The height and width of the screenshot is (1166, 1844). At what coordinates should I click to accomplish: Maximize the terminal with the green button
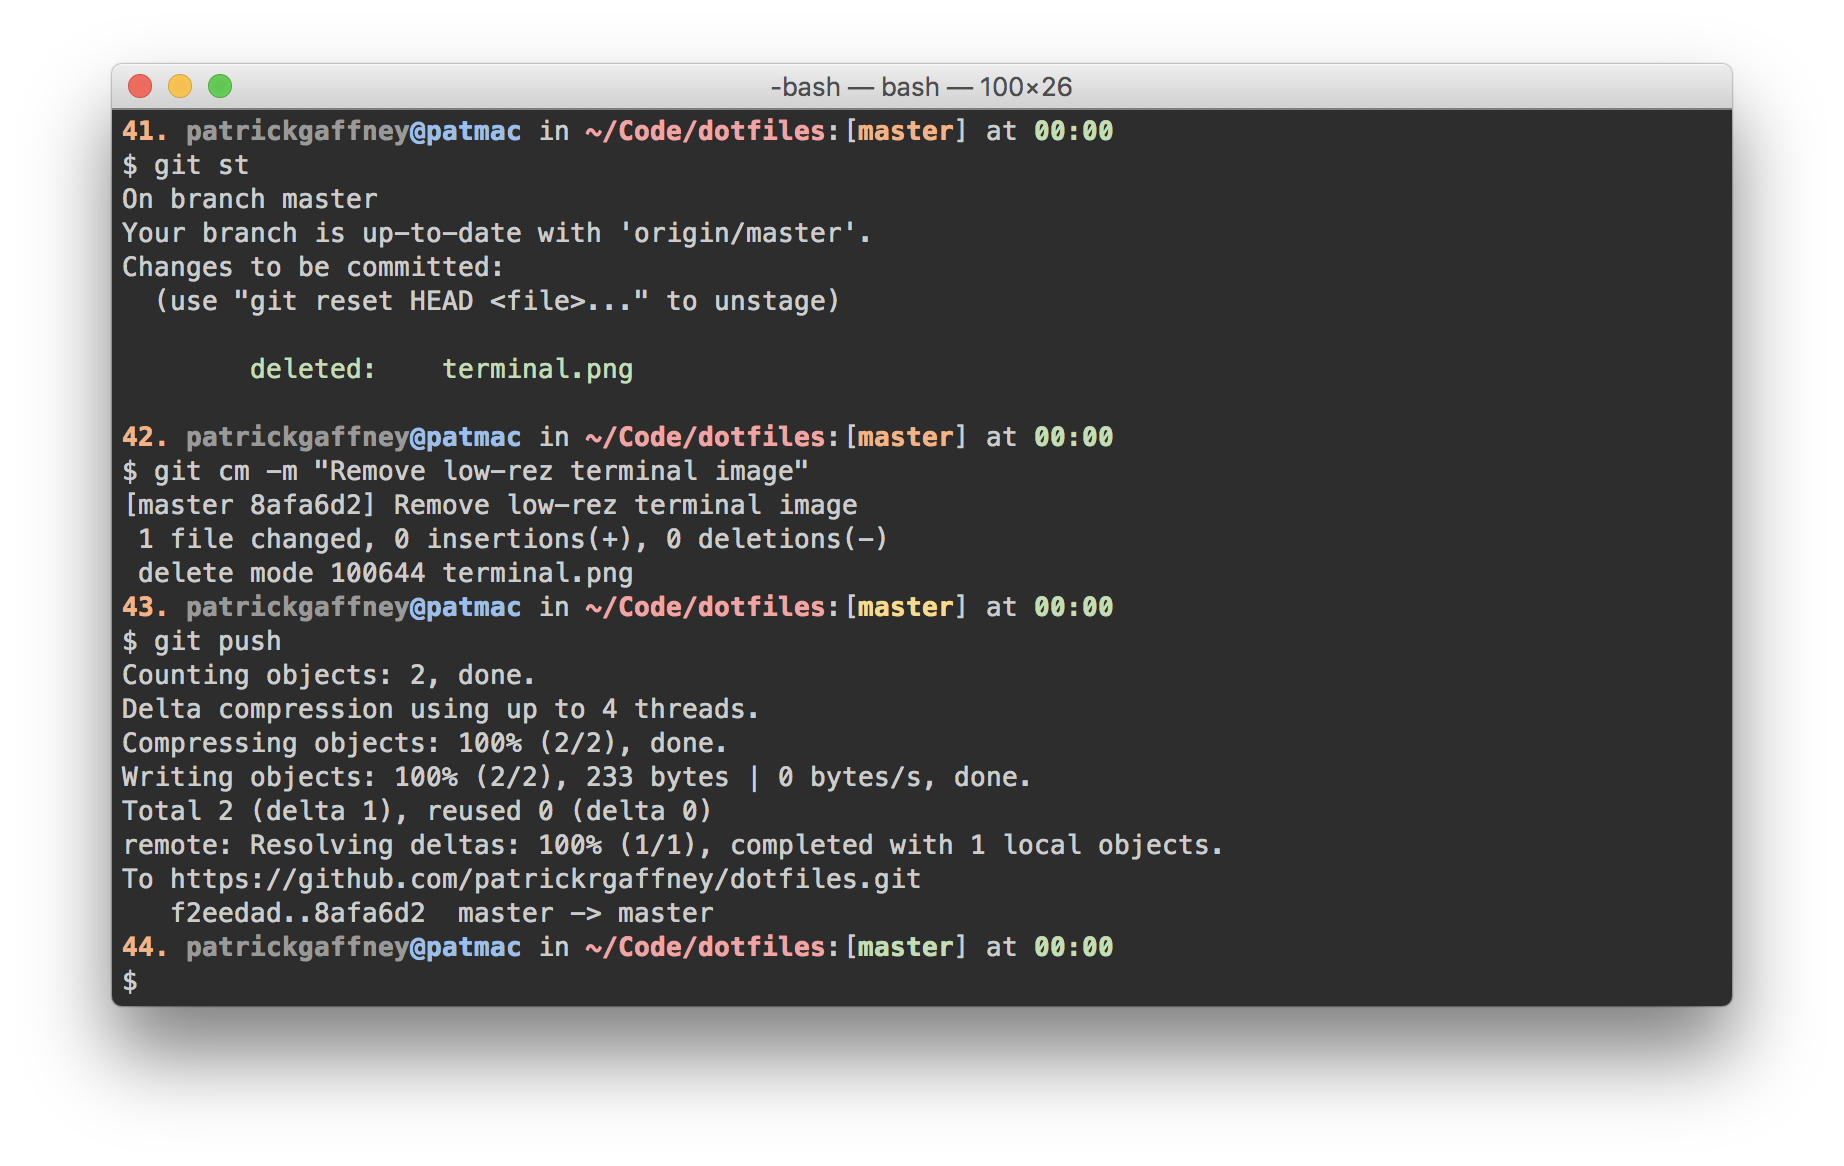[220, 87]
